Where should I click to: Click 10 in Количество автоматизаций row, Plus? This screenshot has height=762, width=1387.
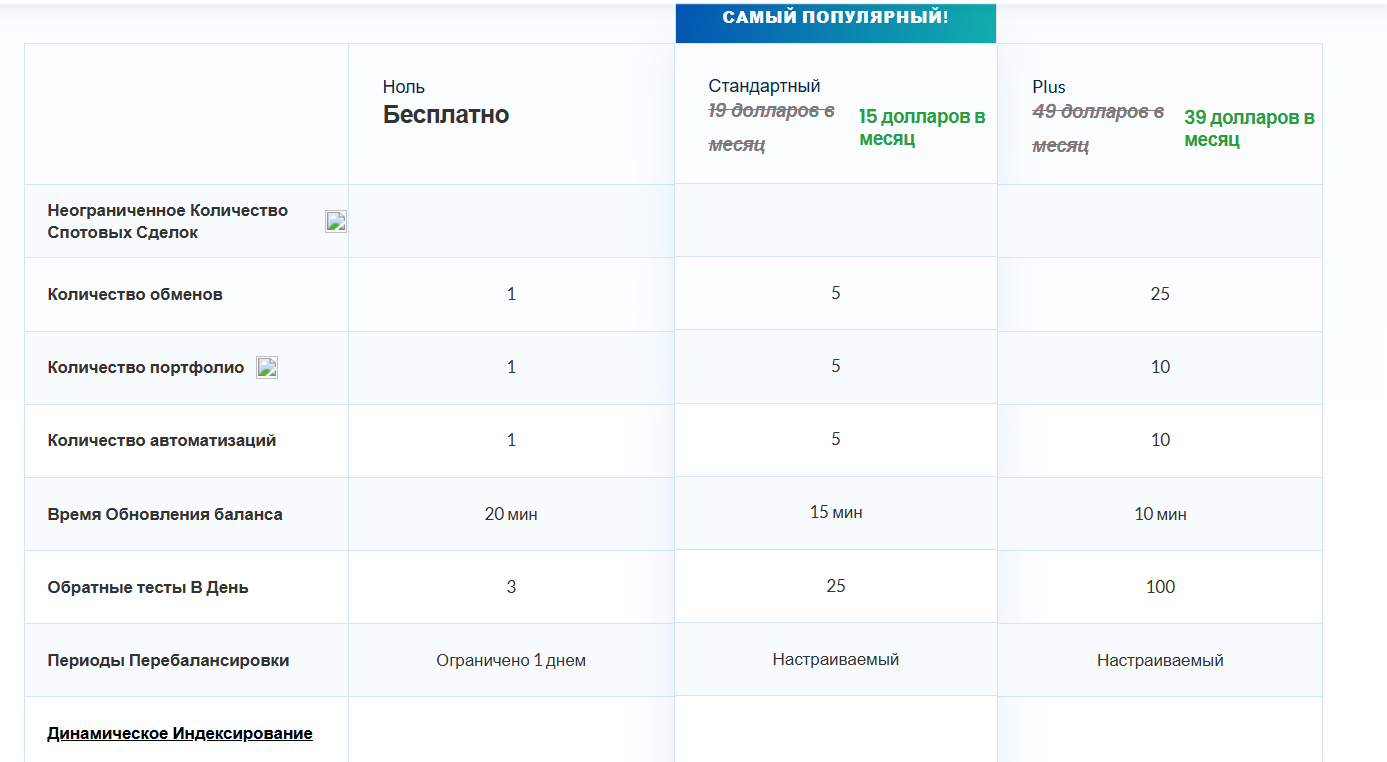pos(1160,440)
